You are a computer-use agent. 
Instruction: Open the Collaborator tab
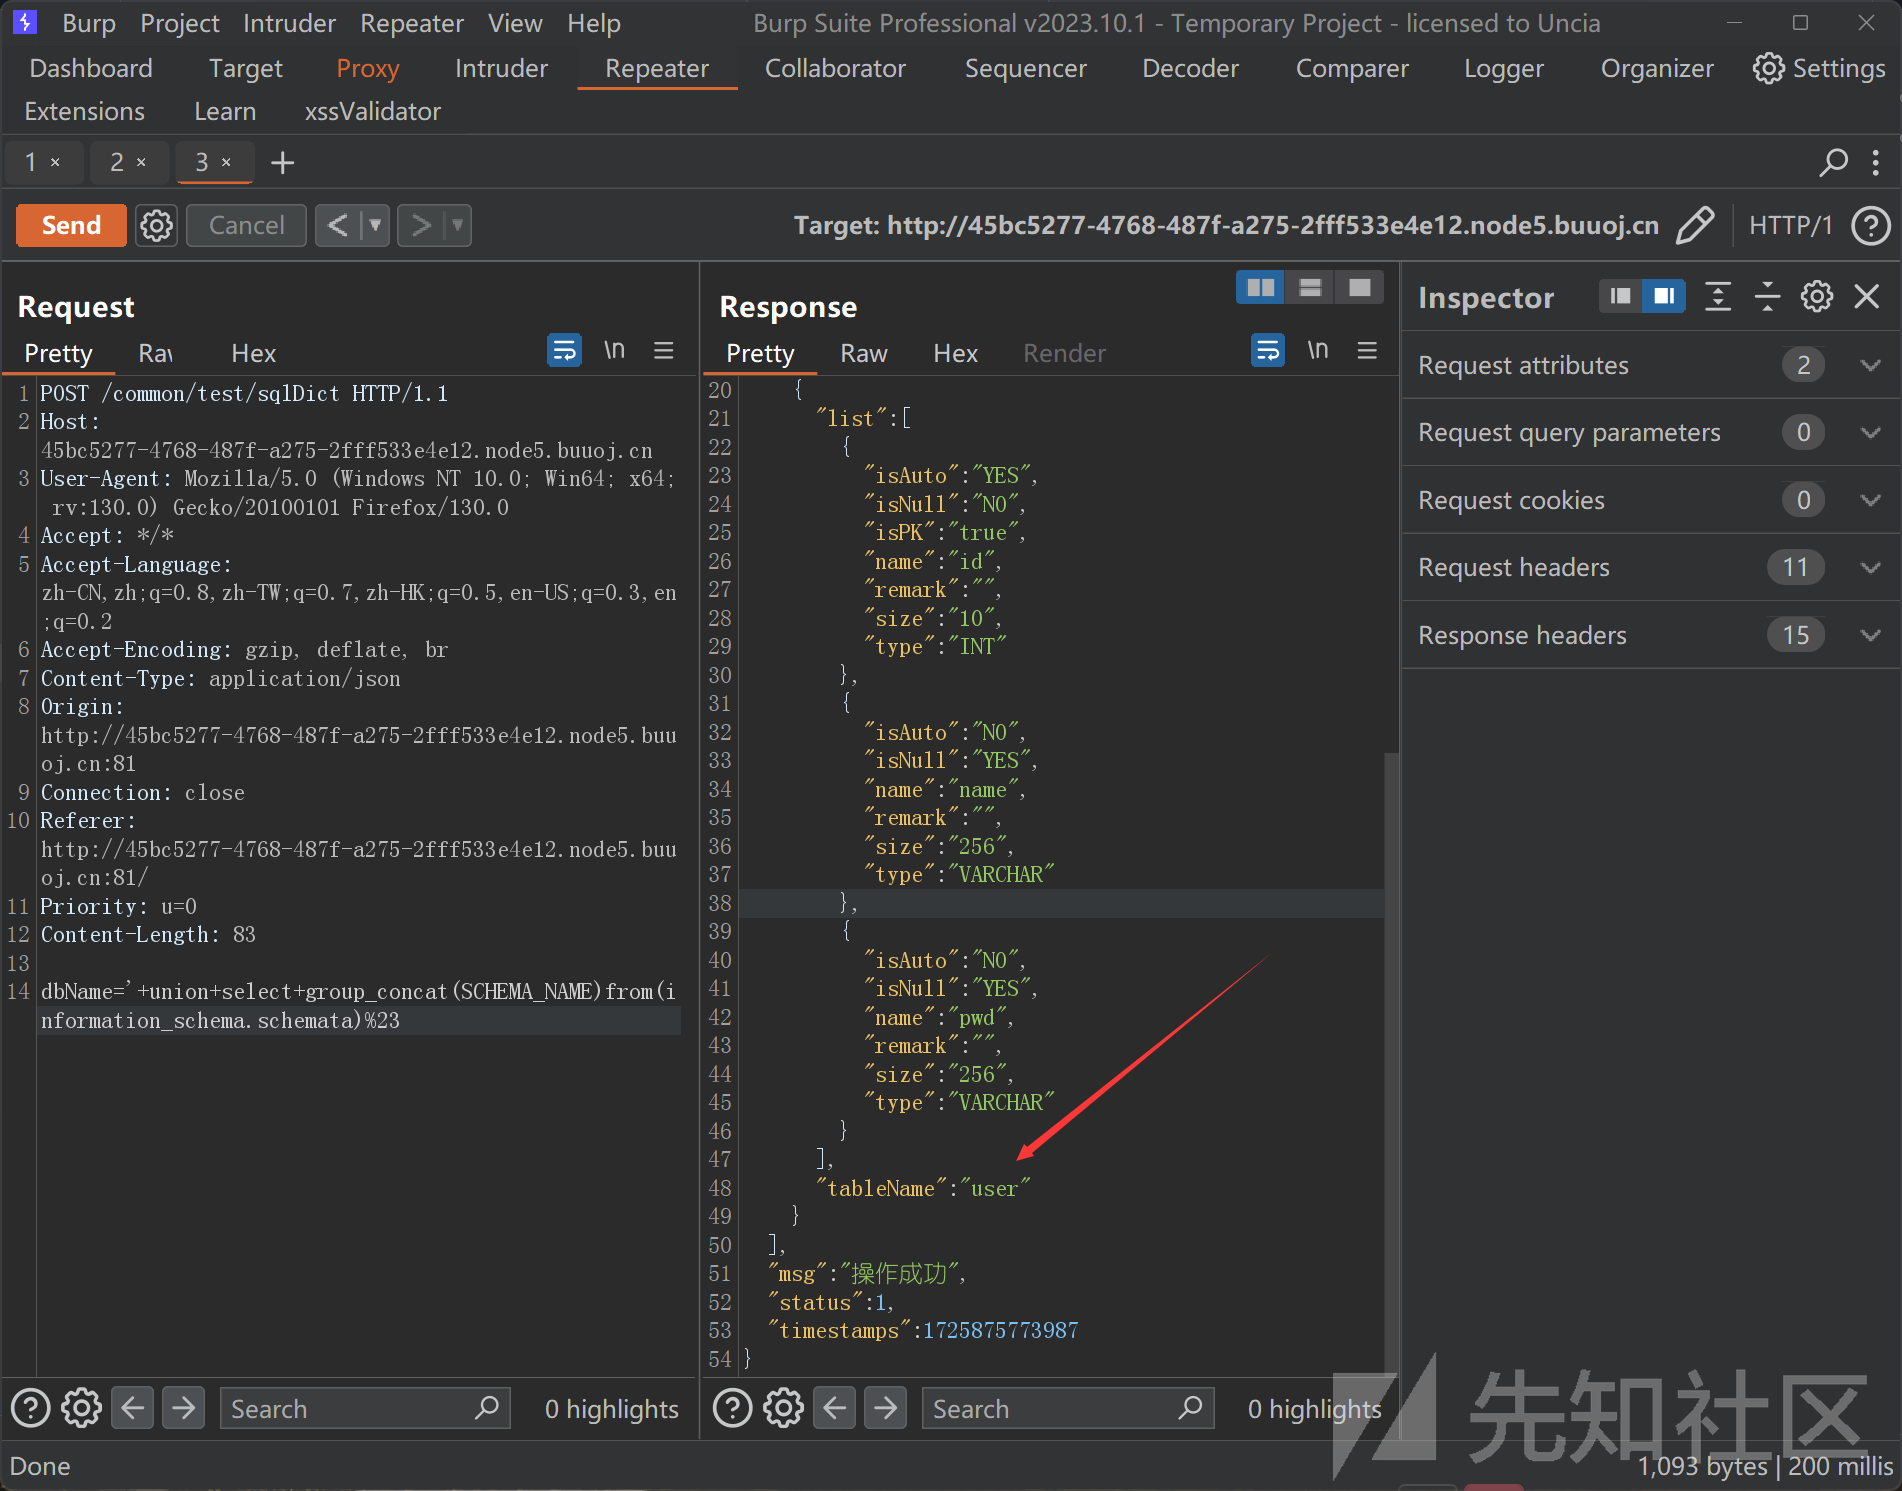[835, 68]
